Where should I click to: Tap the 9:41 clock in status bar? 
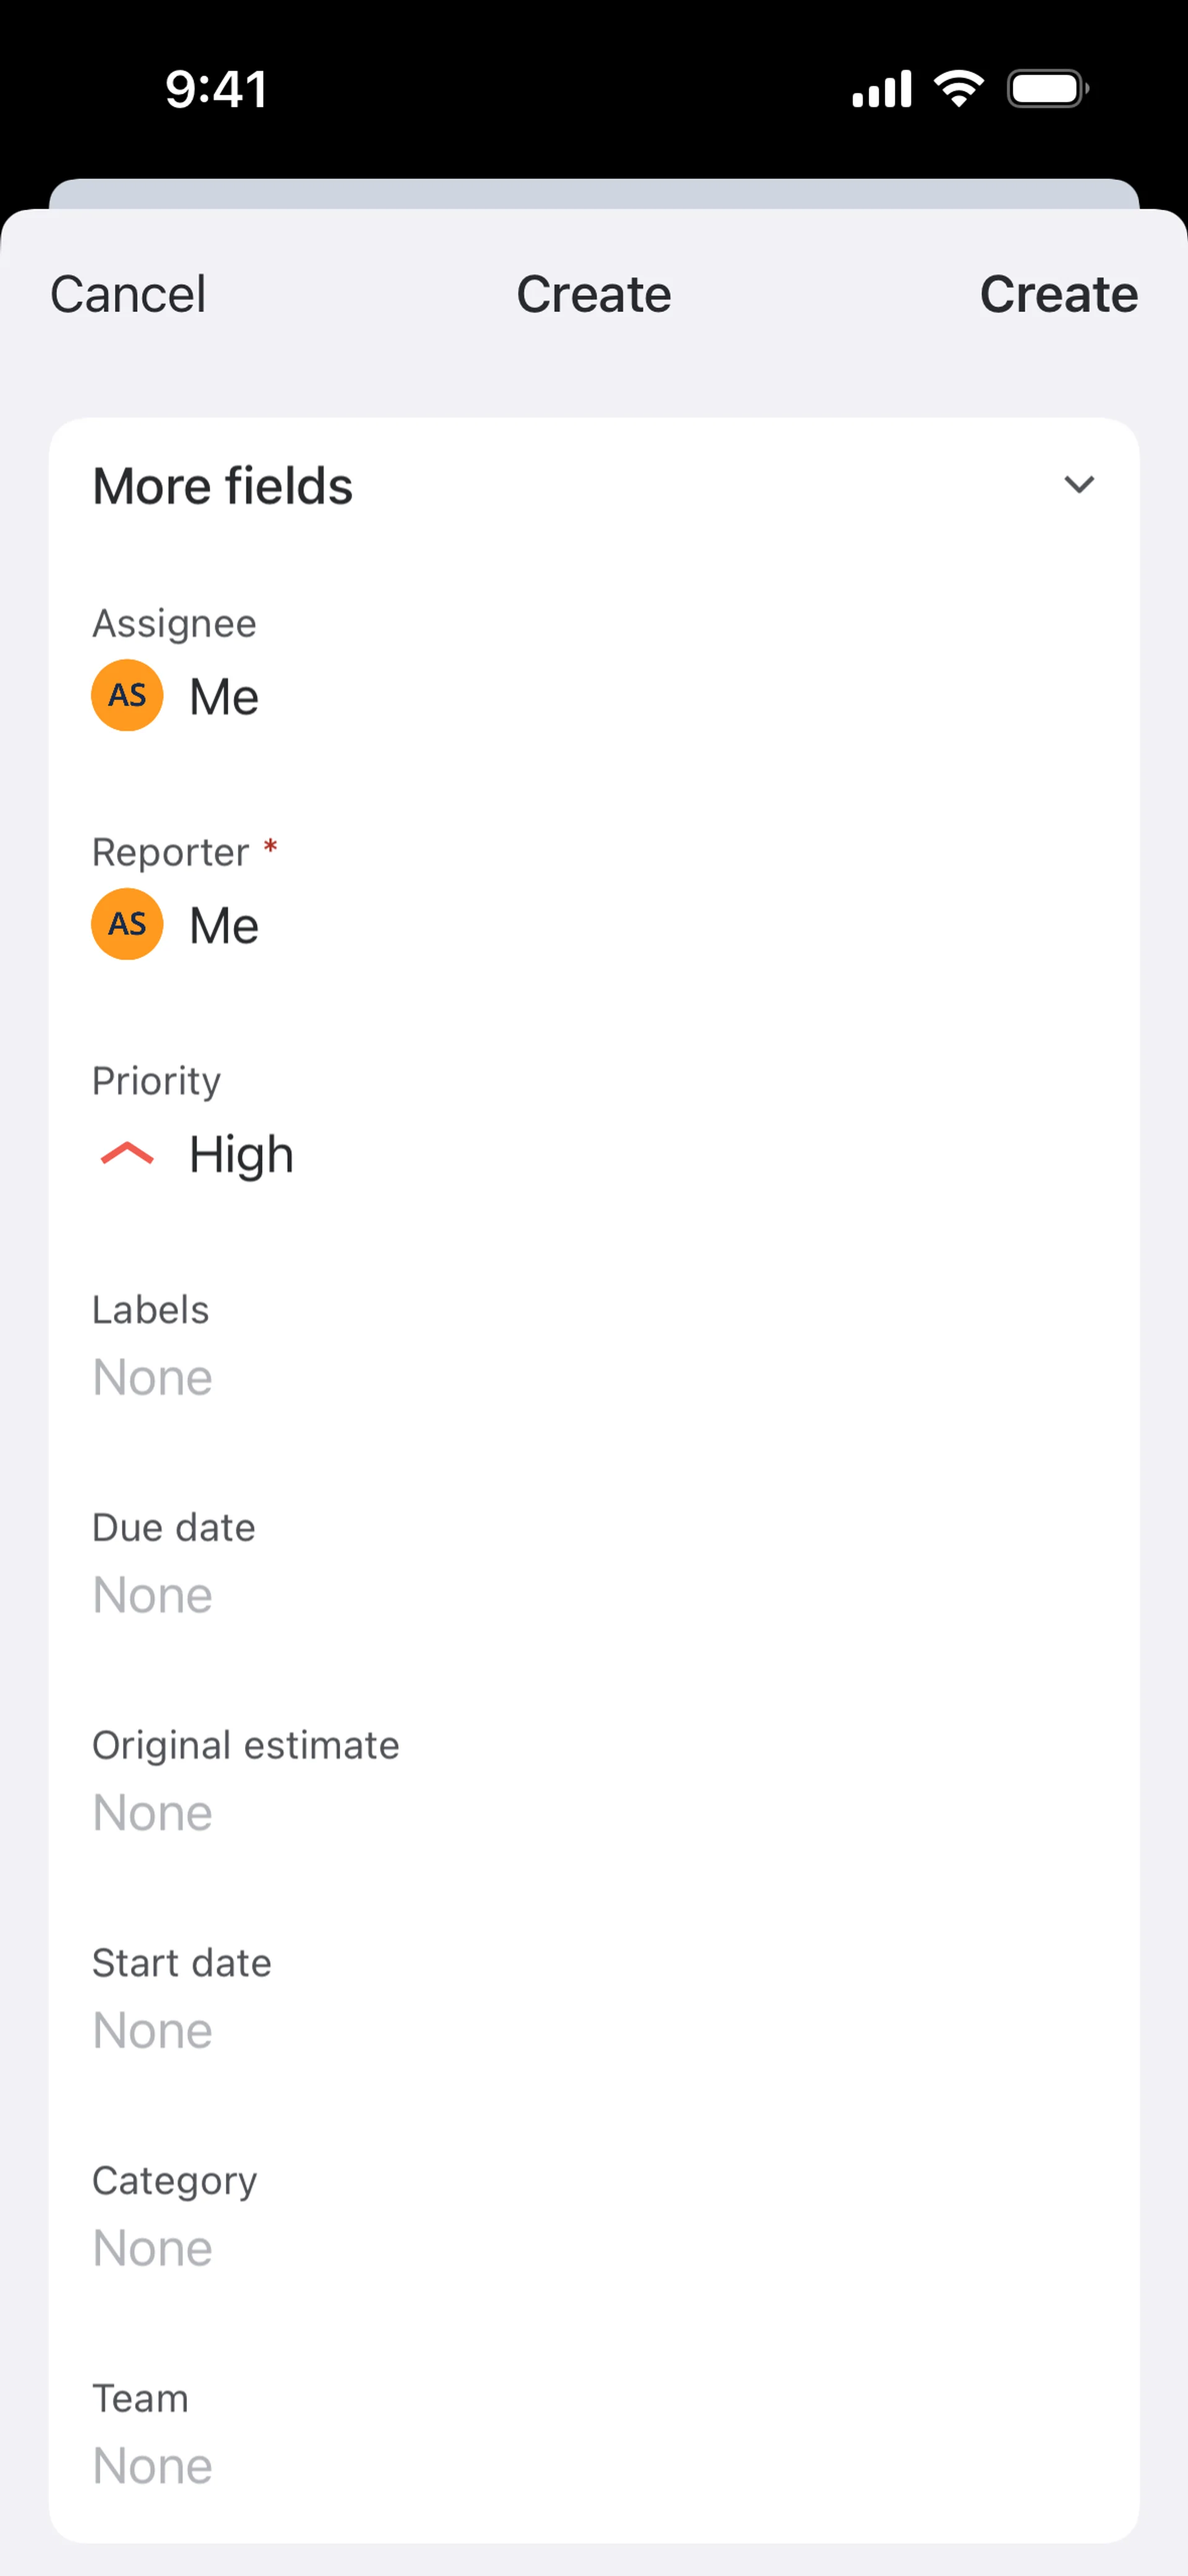pyautogui.click(x=216, y=89)
